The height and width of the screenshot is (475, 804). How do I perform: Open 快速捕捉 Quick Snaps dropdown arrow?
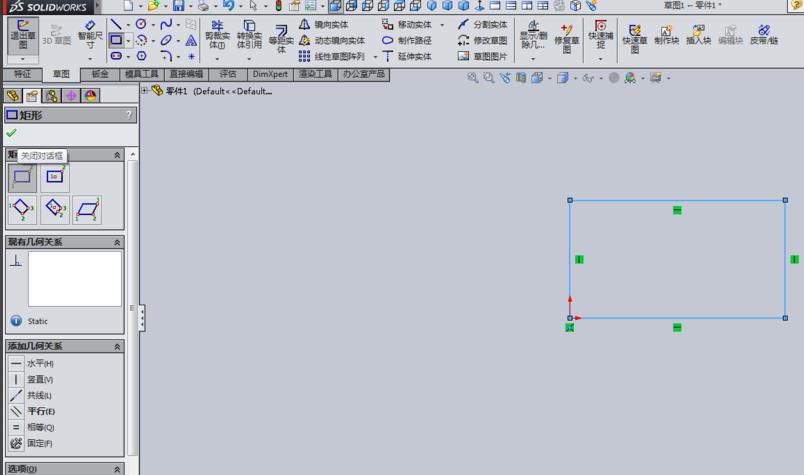click(x=600, y=59)
